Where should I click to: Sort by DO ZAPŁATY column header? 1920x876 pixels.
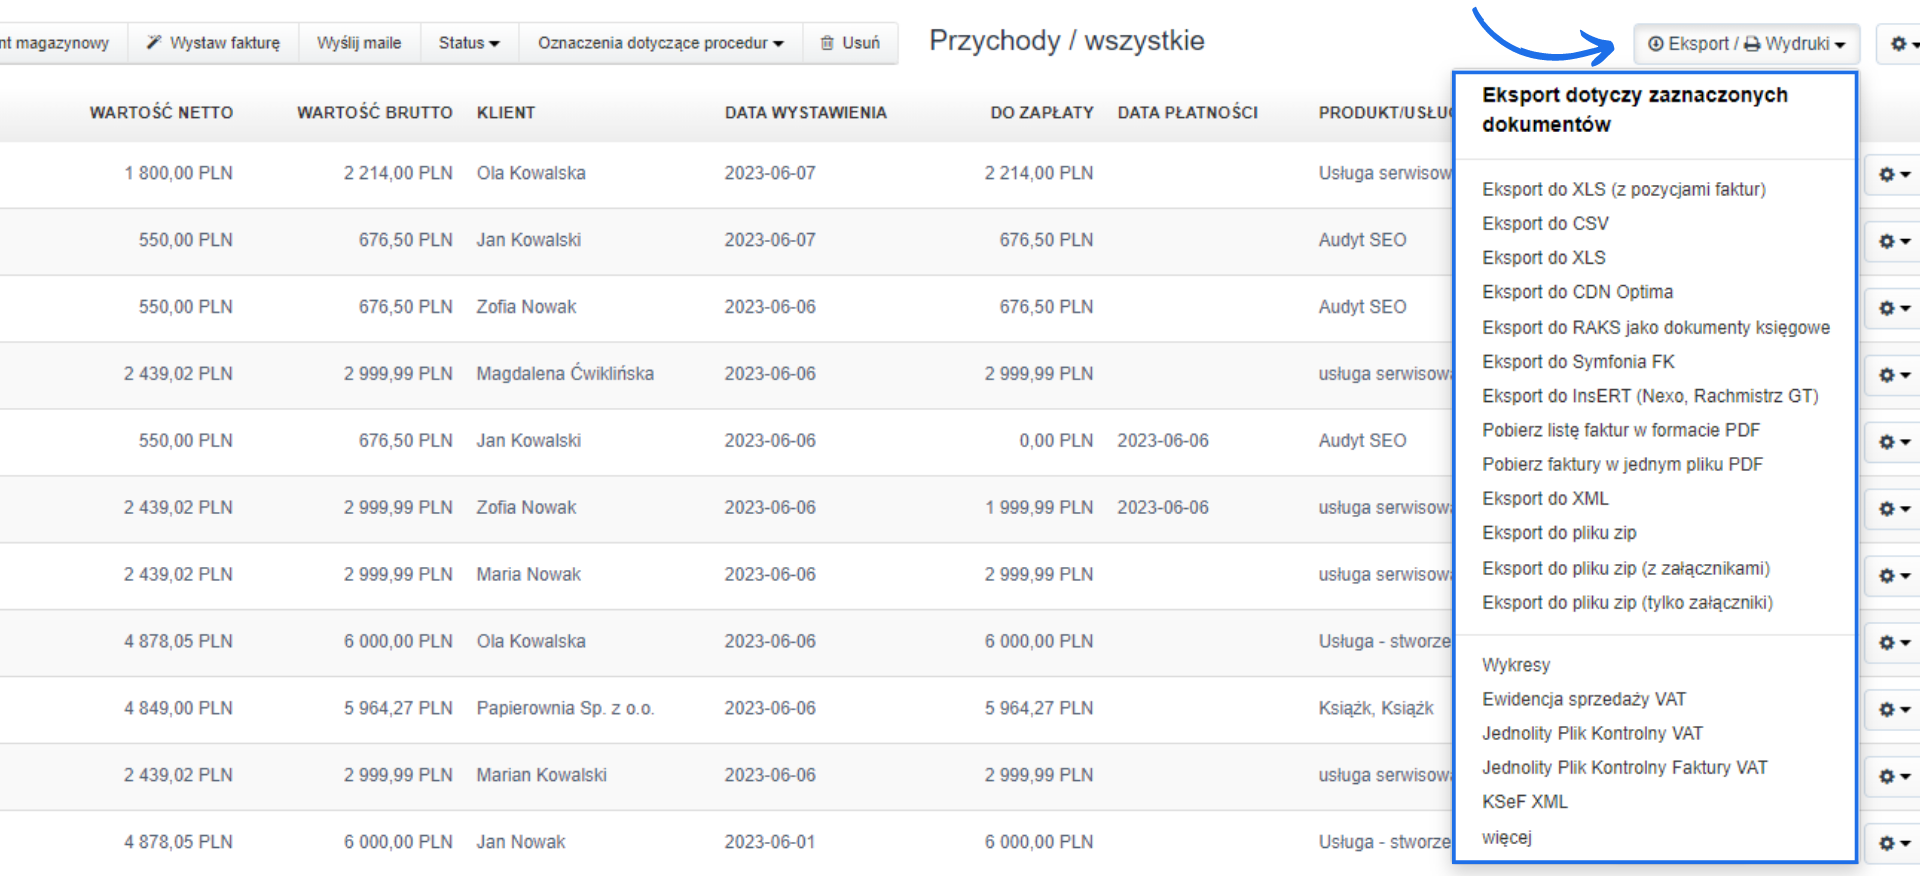(1042, 112)
